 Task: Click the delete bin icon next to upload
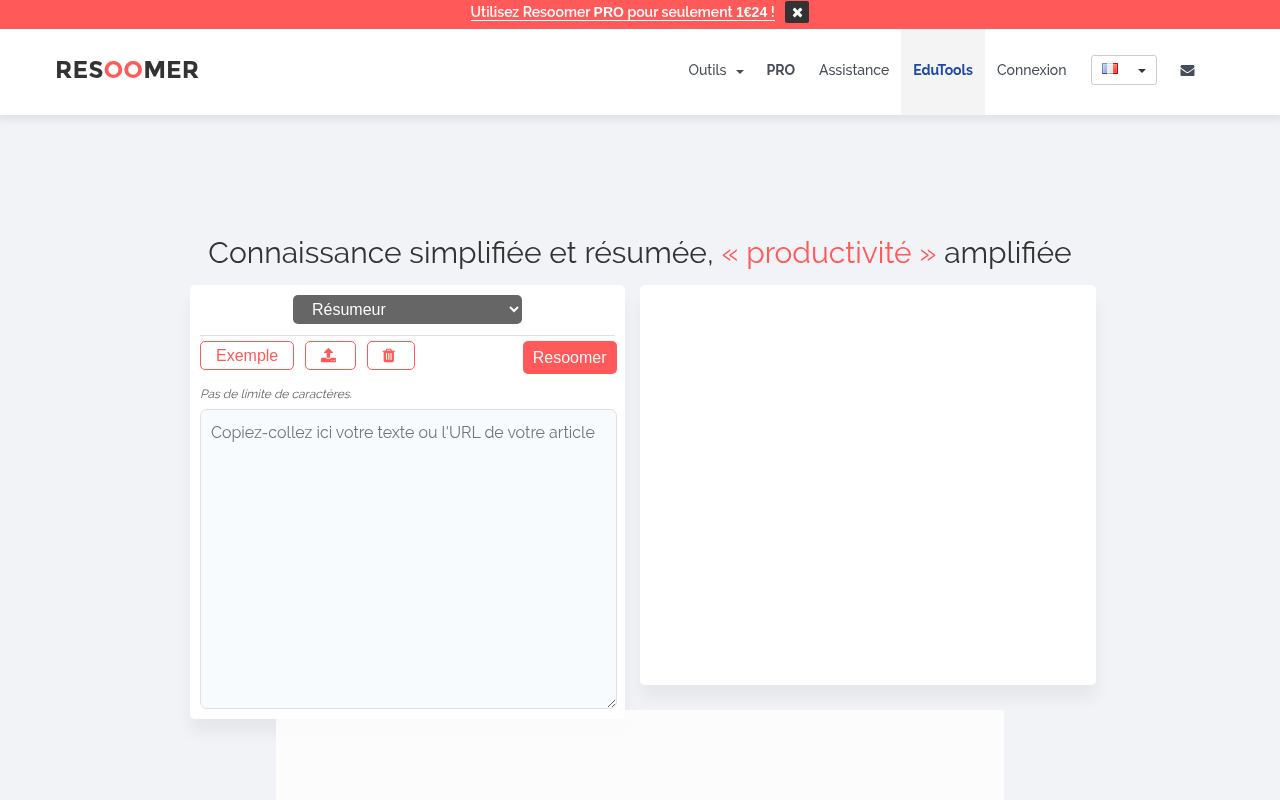point(390,355)
